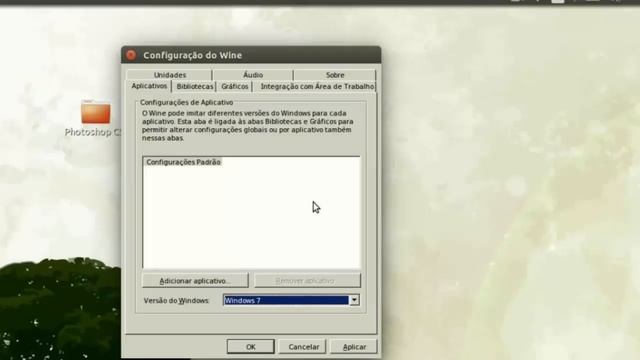This screenshot has width=640, height=360.
Task: Confirm with the OK button
Action: pyautogui.click(x=251, y=347)
